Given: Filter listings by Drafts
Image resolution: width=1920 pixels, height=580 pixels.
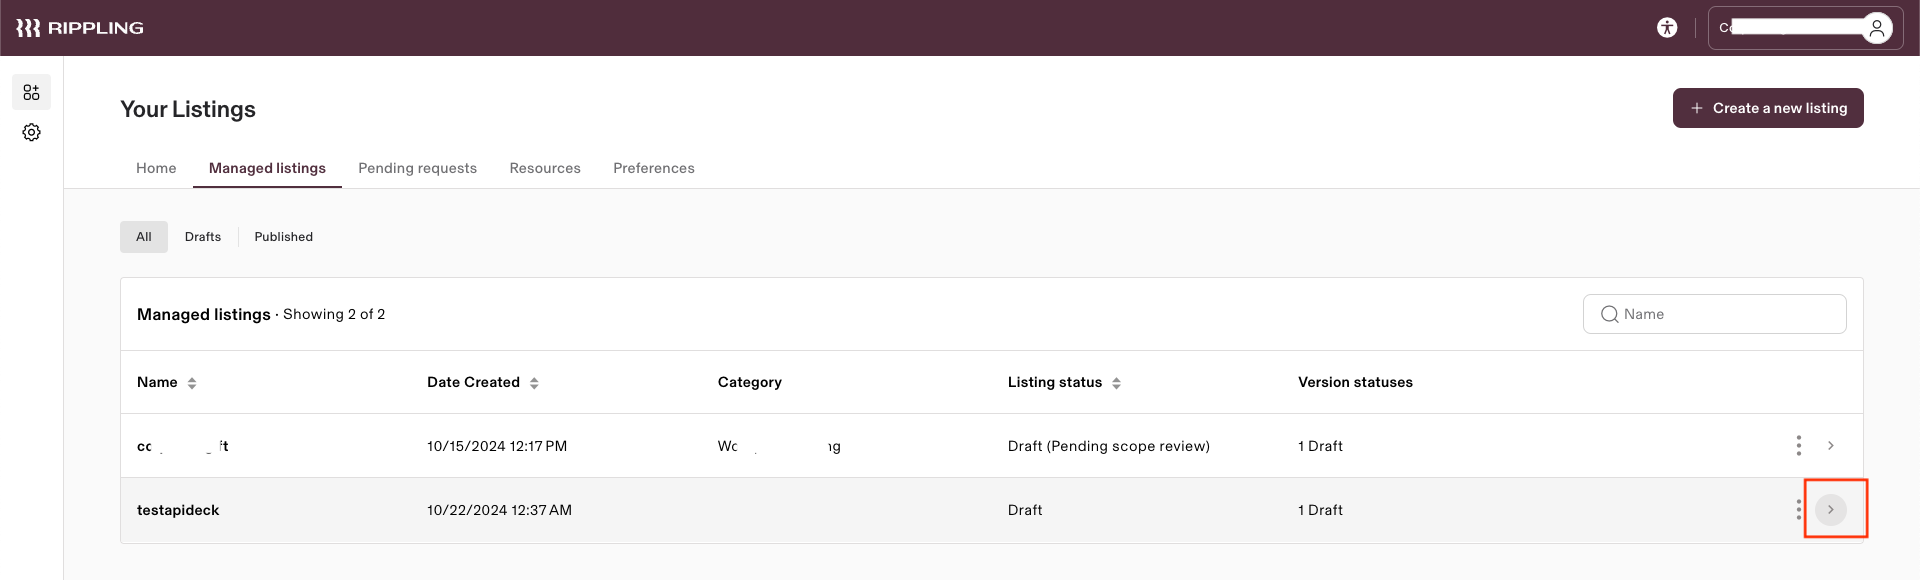Looking at the screenshot, I should (x=203, y=237).
